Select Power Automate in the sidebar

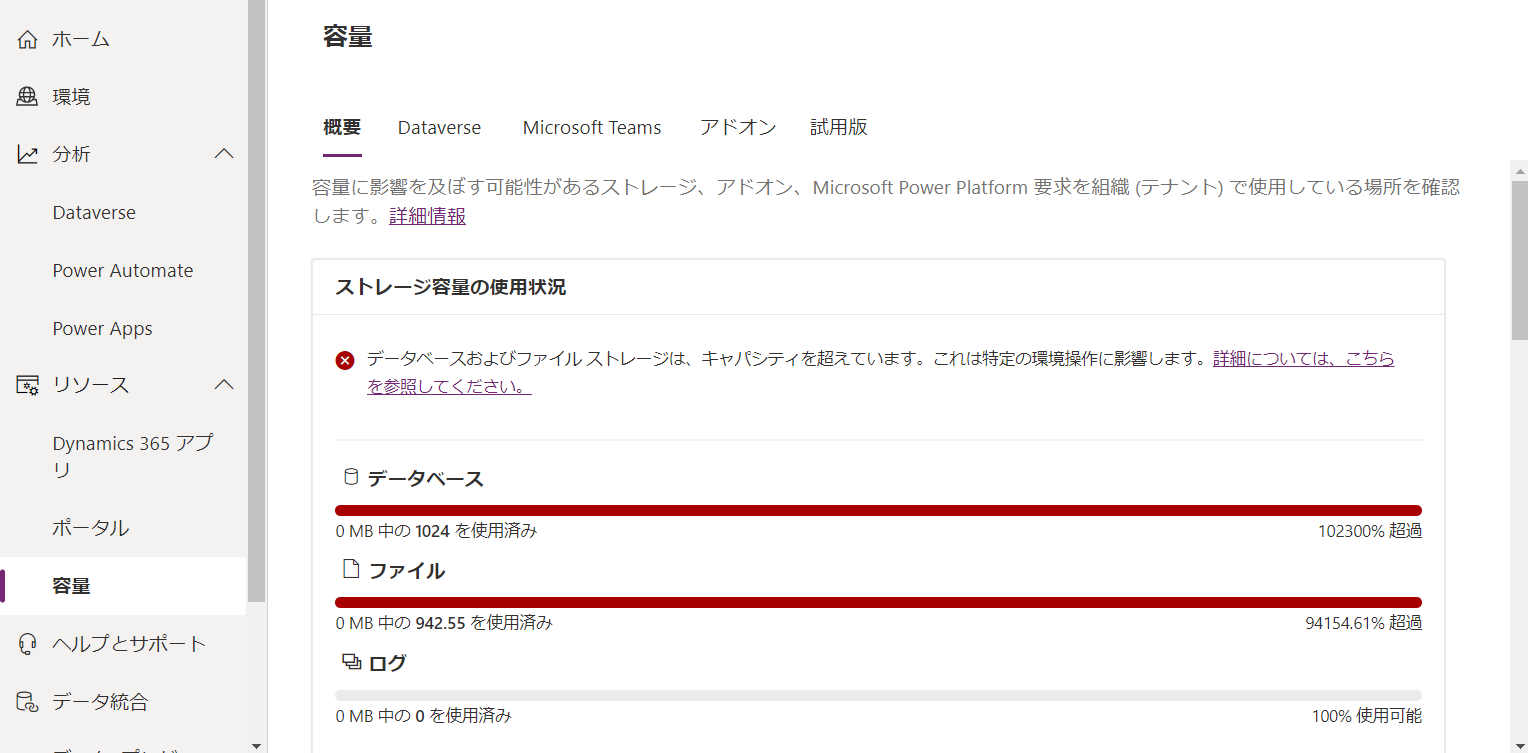pos(122,270)
